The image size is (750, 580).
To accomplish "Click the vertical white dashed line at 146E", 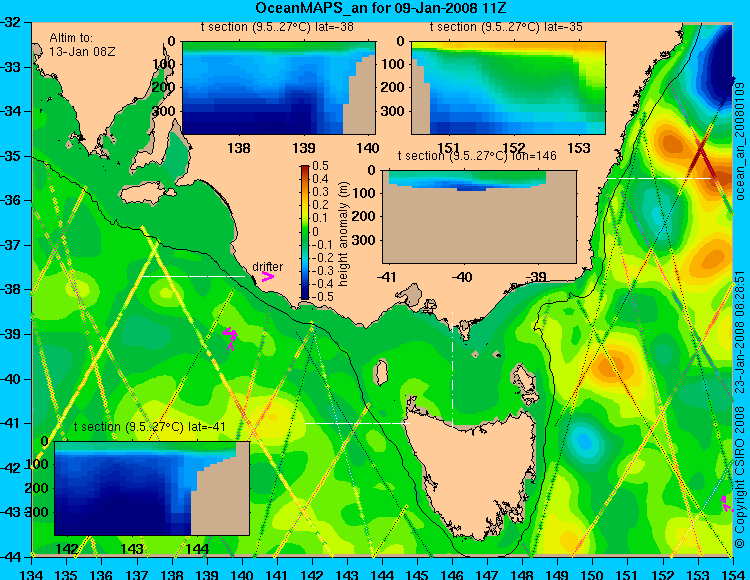I will click(452, 369).
